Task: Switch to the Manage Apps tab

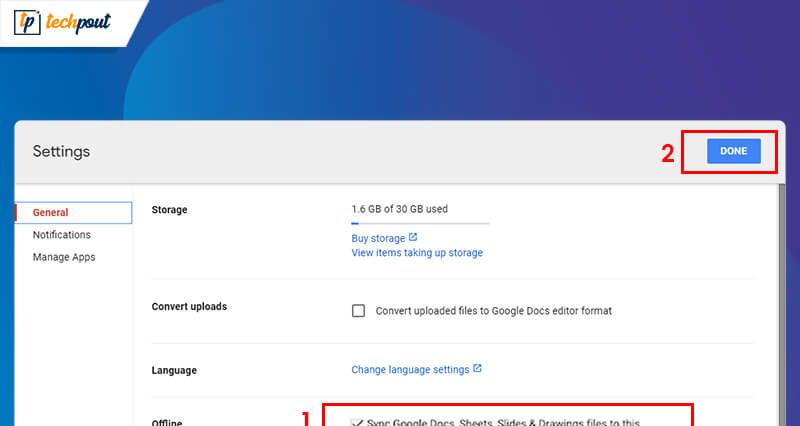Action: point(64,257)
